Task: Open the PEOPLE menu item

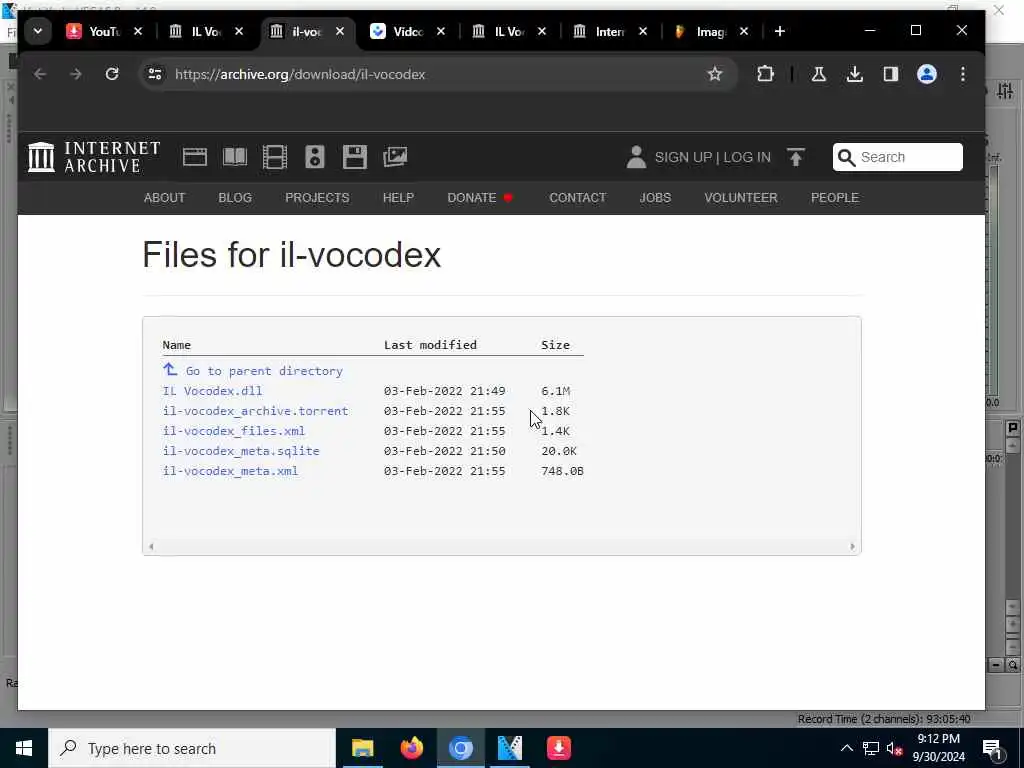Action: pos(835,198)
